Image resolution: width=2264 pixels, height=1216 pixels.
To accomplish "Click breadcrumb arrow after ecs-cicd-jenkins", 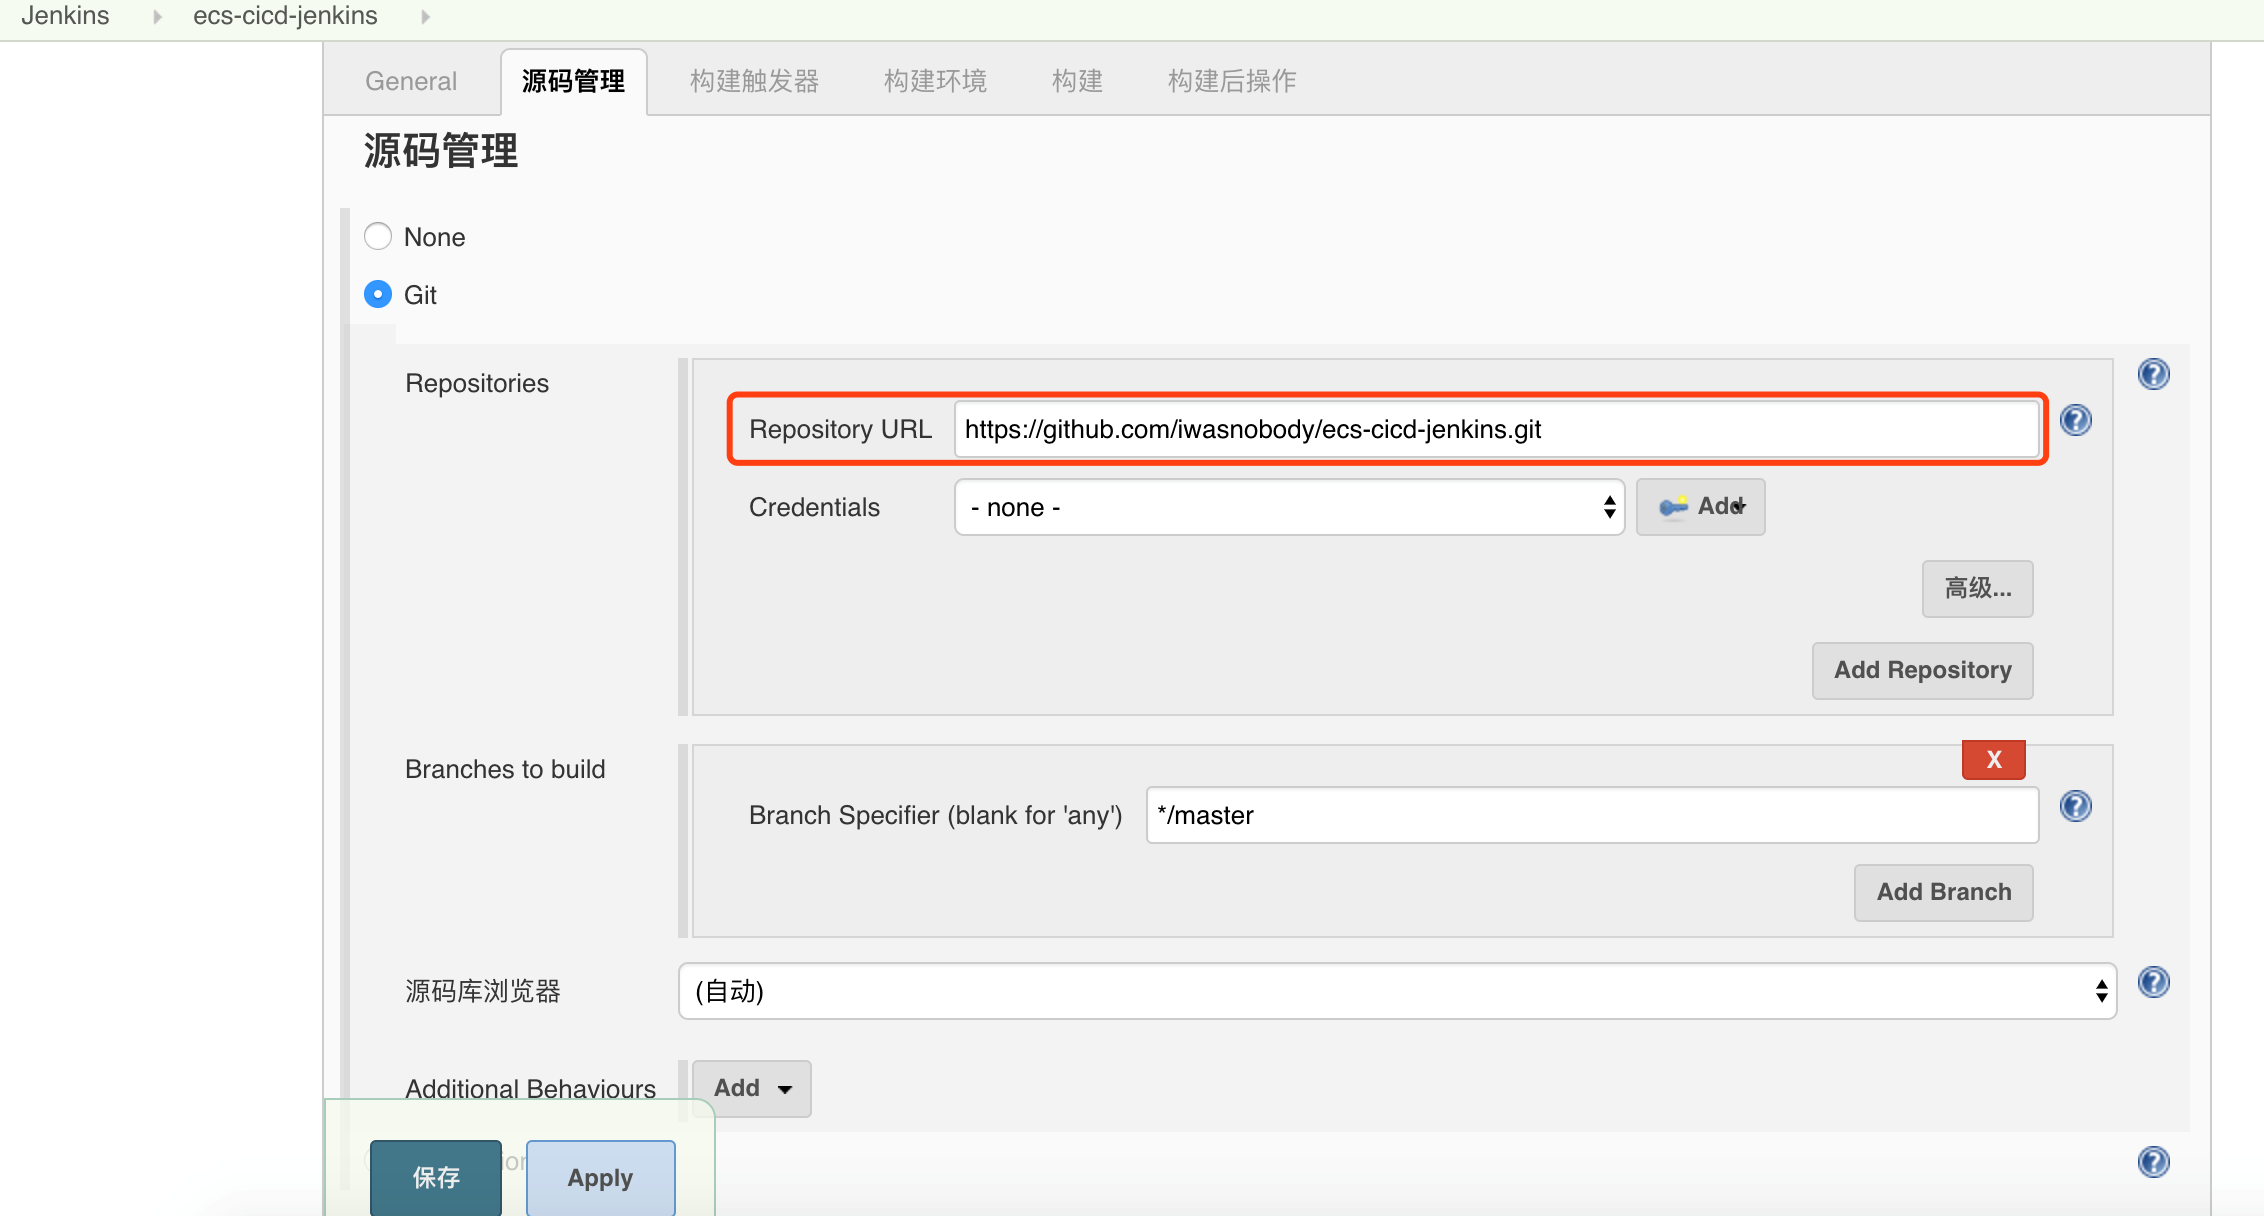I will pos(425,16).
